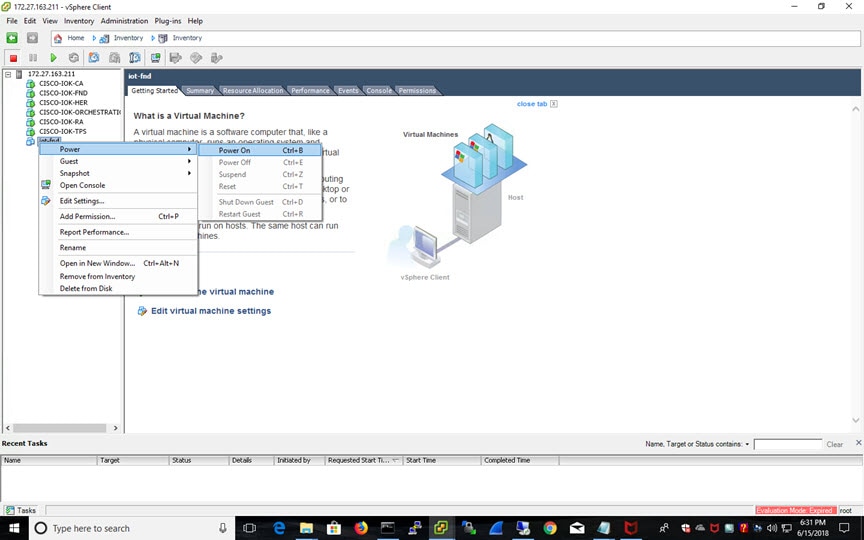The width and height of the screenshot is (864, 540).
Task: Click the first Inventory breadcrumb arrow
Action: pyautogui.click(x=94, y=38)
